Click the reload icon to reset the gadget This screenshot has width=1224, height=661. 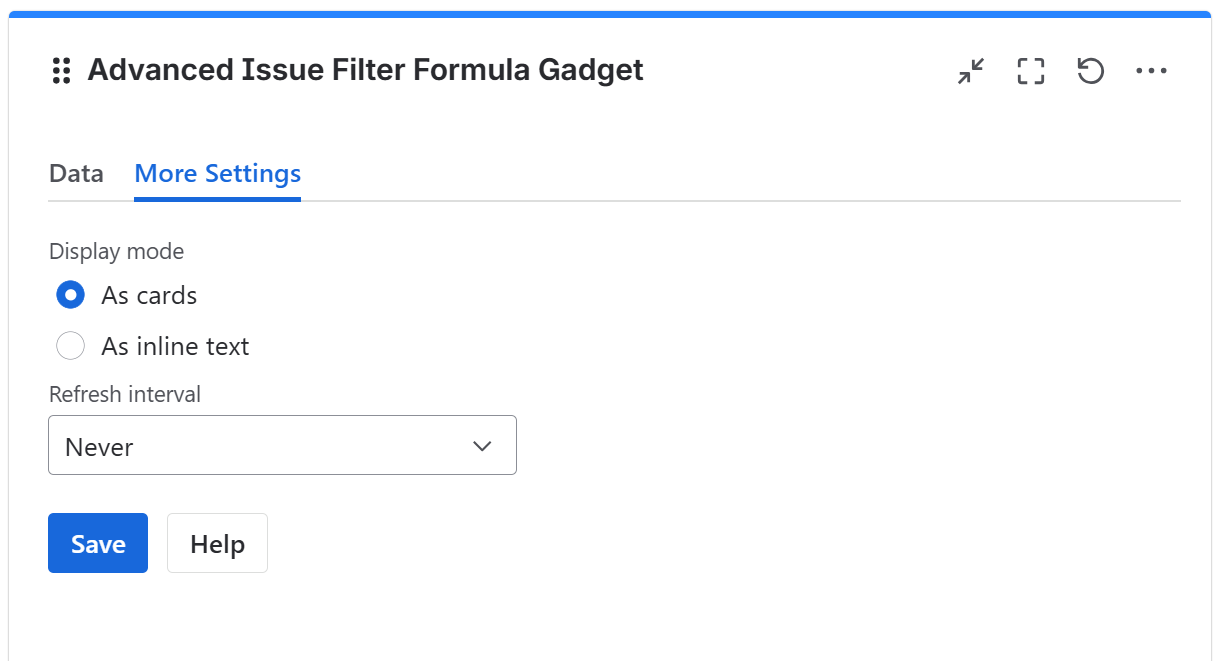1090,70
